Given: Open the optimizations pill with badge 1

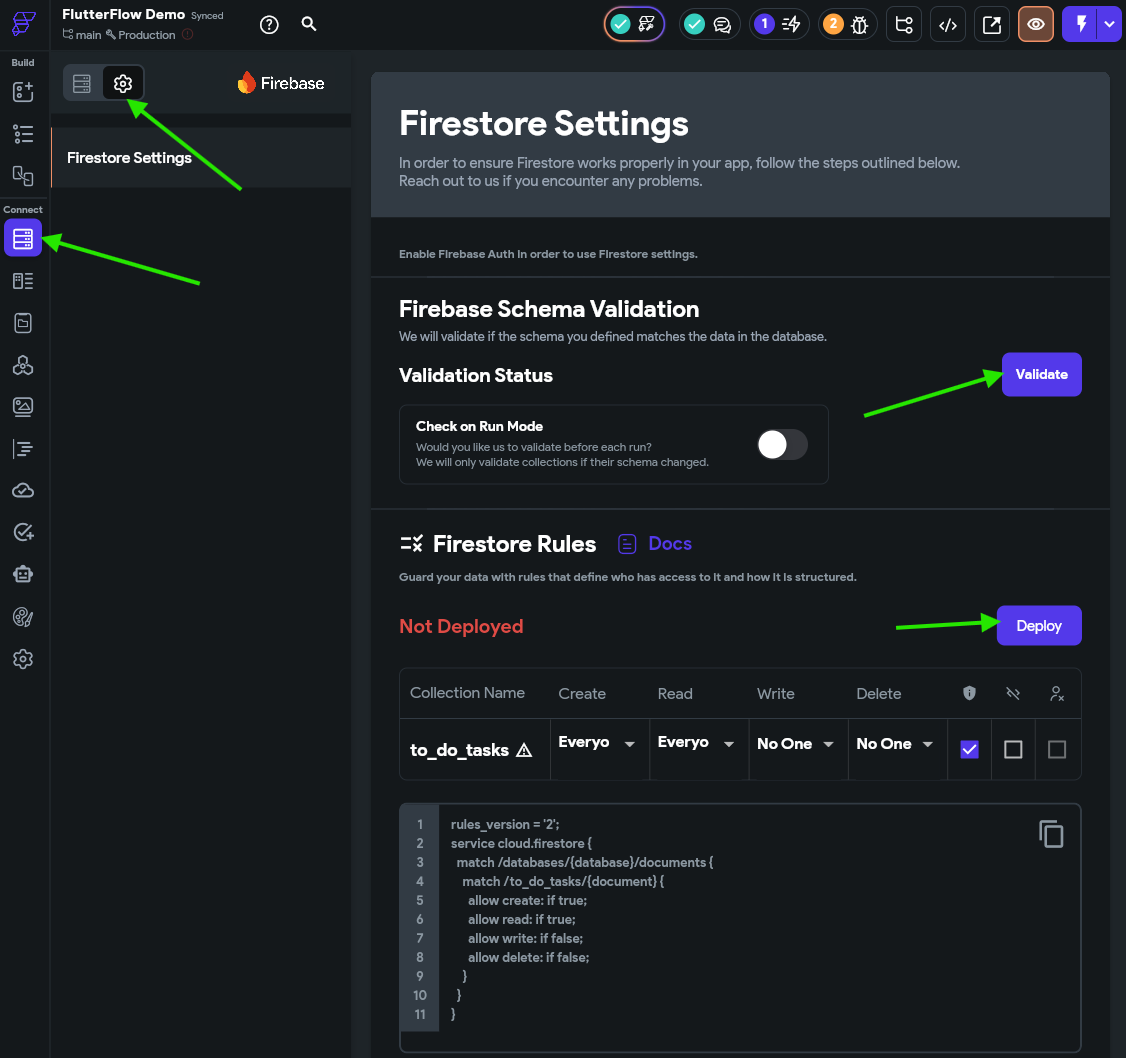Looking at the screenshot, I should pos(779,24).
